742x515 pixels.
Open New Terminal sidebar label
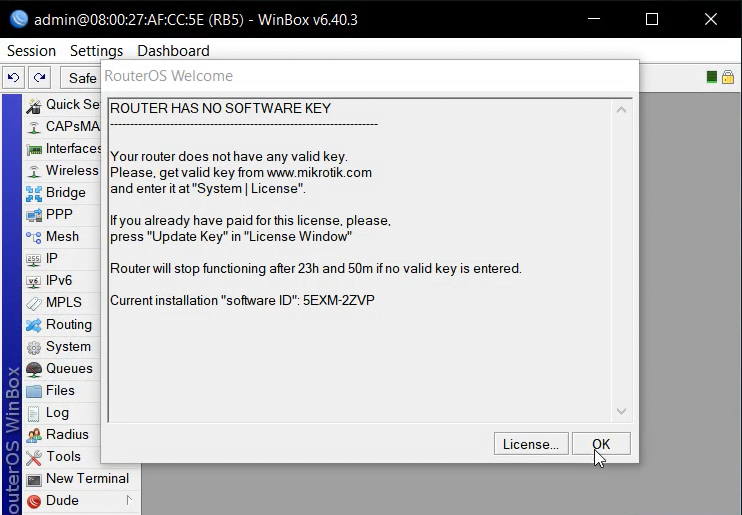pos(88,479)
